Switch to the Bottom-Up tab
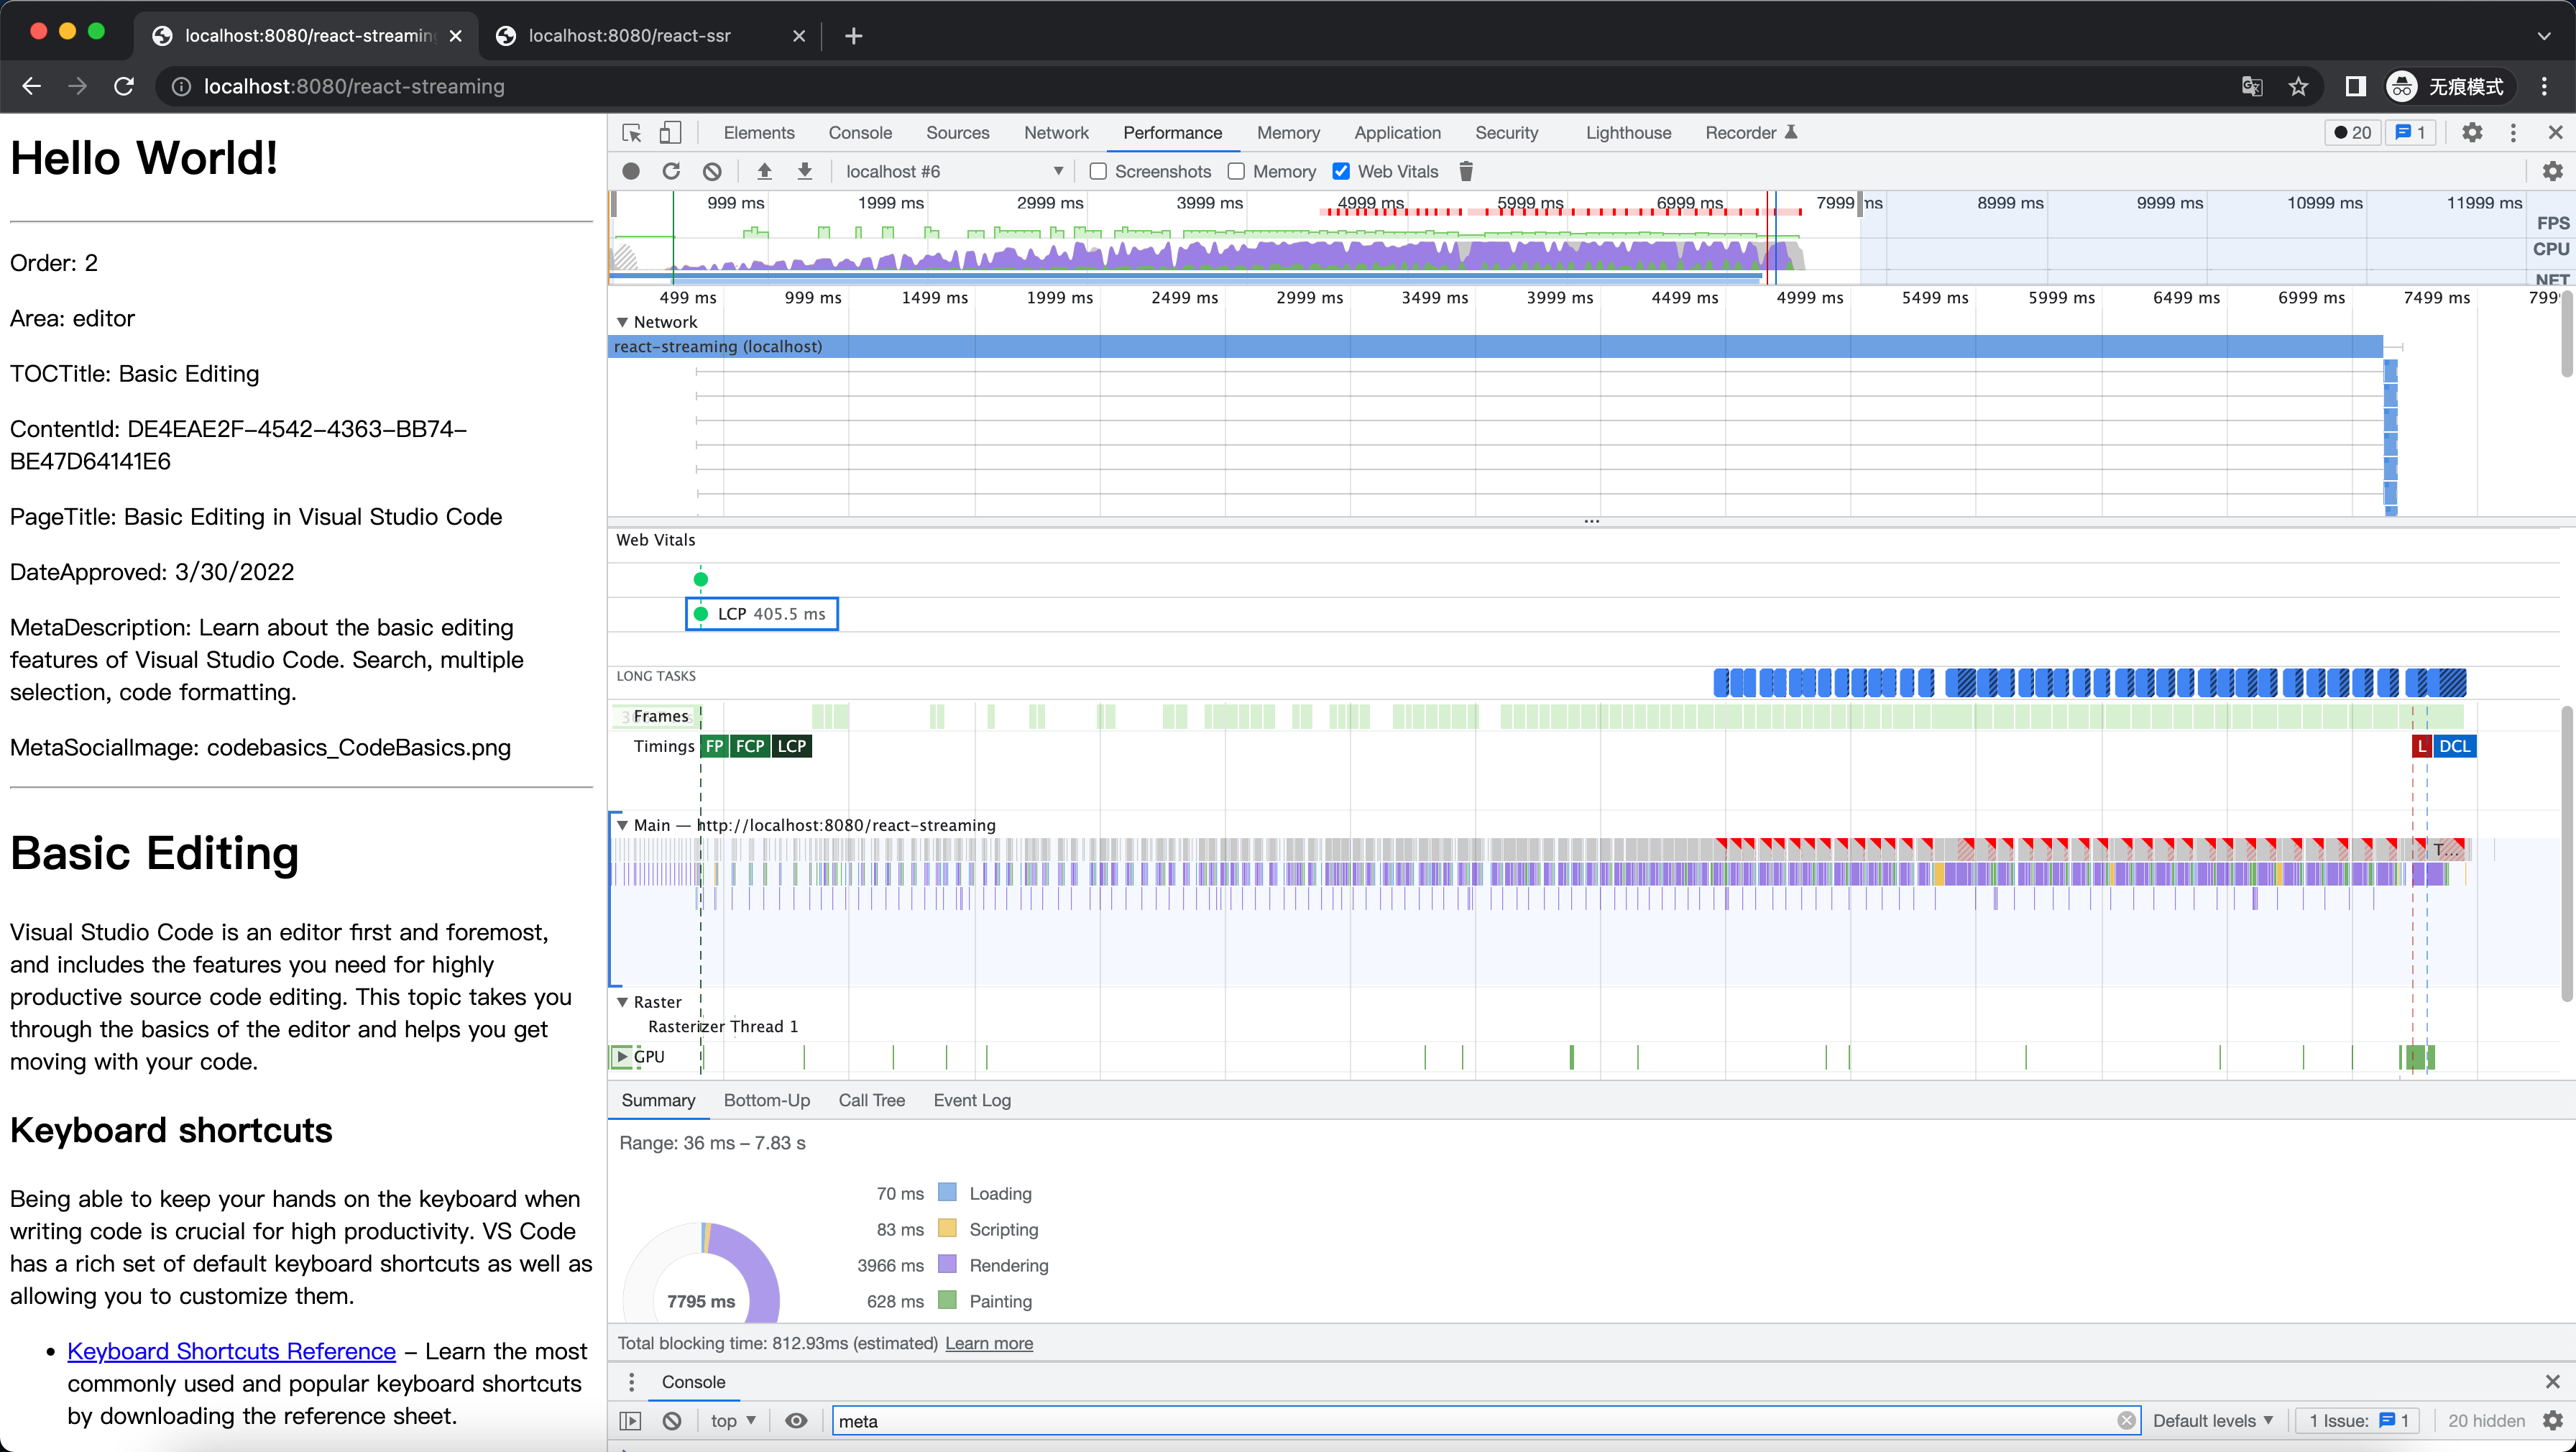The width and height of the screenshot is (2576, 1452). click(767, 1100)
